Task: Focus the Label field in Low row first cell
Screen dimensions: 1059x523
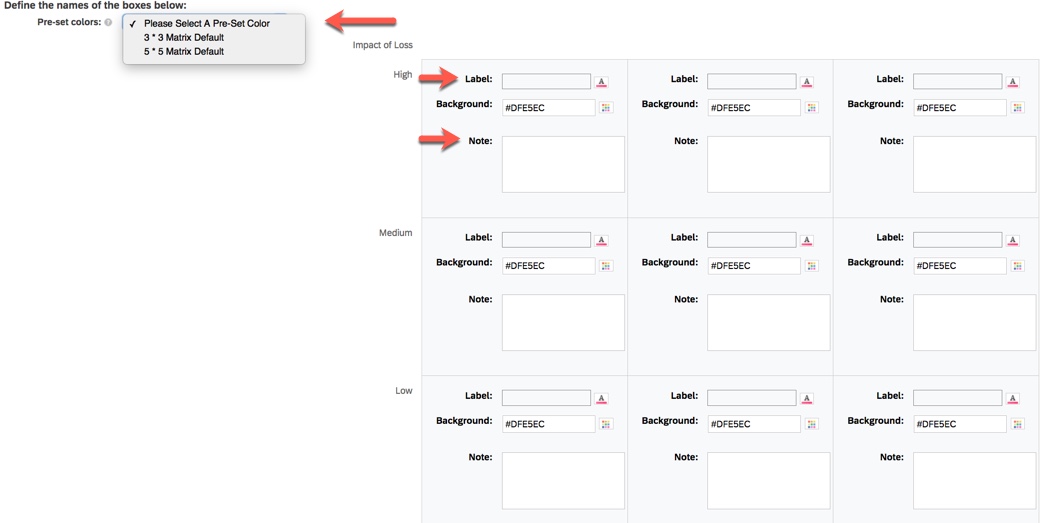Action: point(546,398)
